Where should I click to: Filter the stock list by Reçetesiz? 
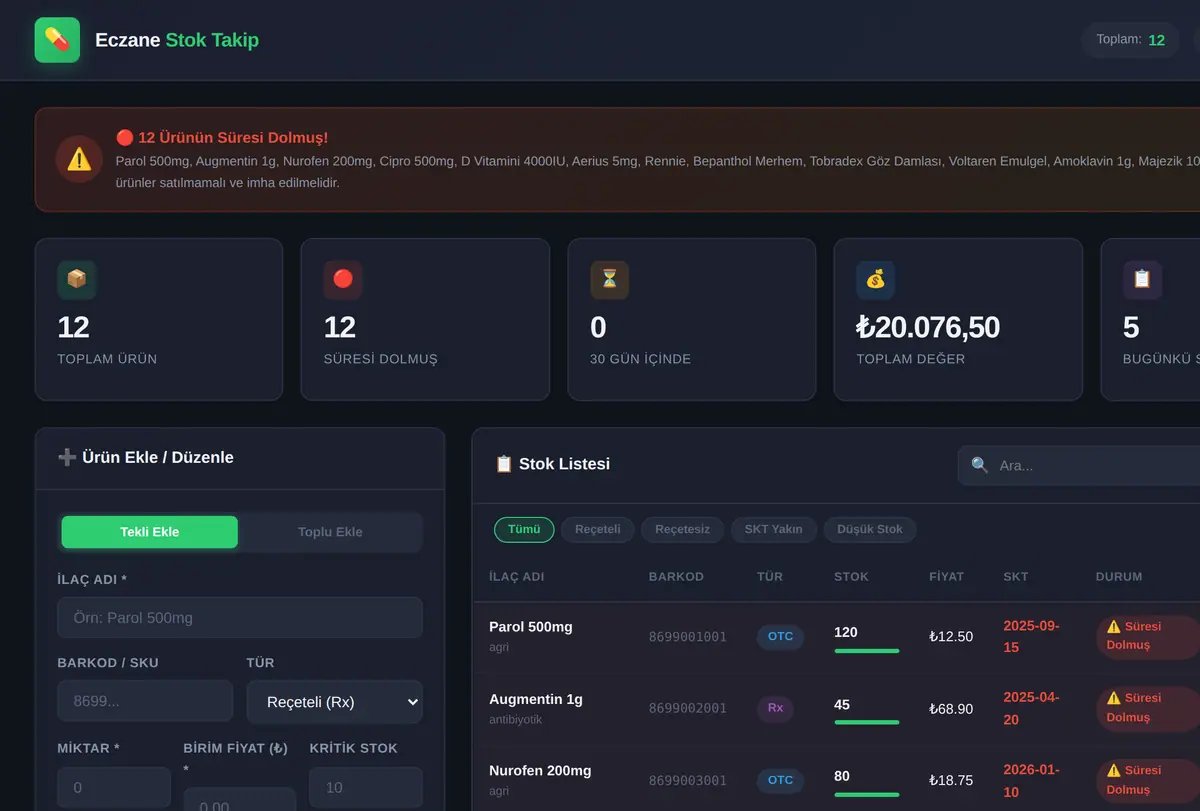coord(683,529)
